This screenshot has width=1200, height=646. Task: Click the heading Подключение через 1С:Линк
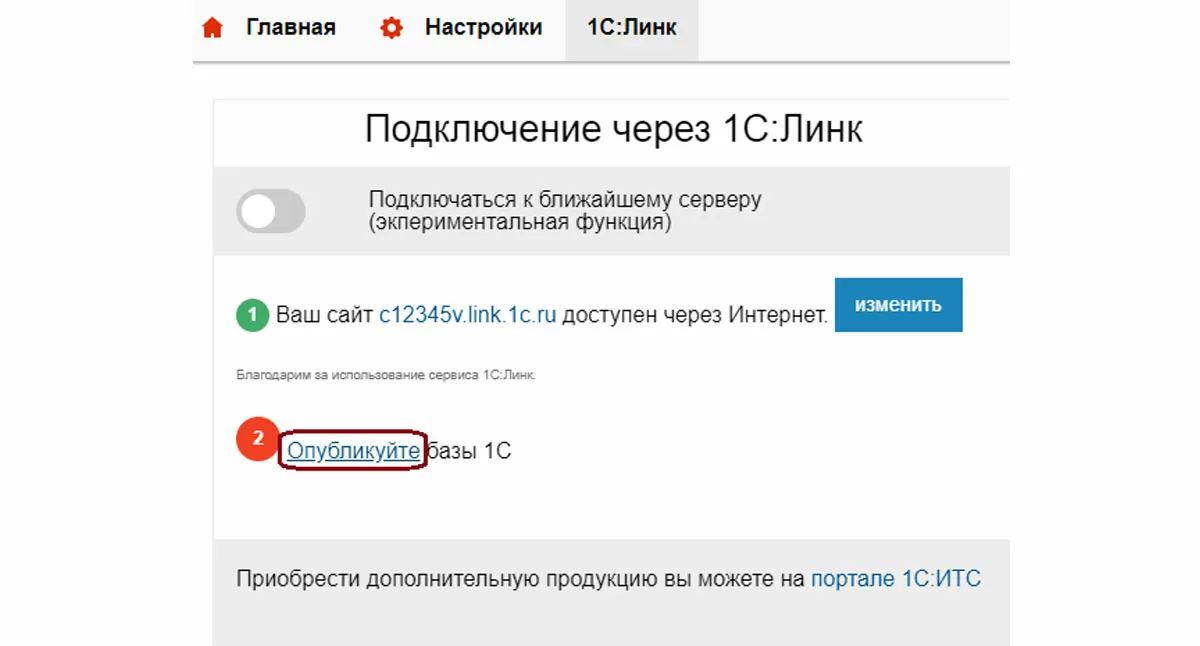coord(613,129)
